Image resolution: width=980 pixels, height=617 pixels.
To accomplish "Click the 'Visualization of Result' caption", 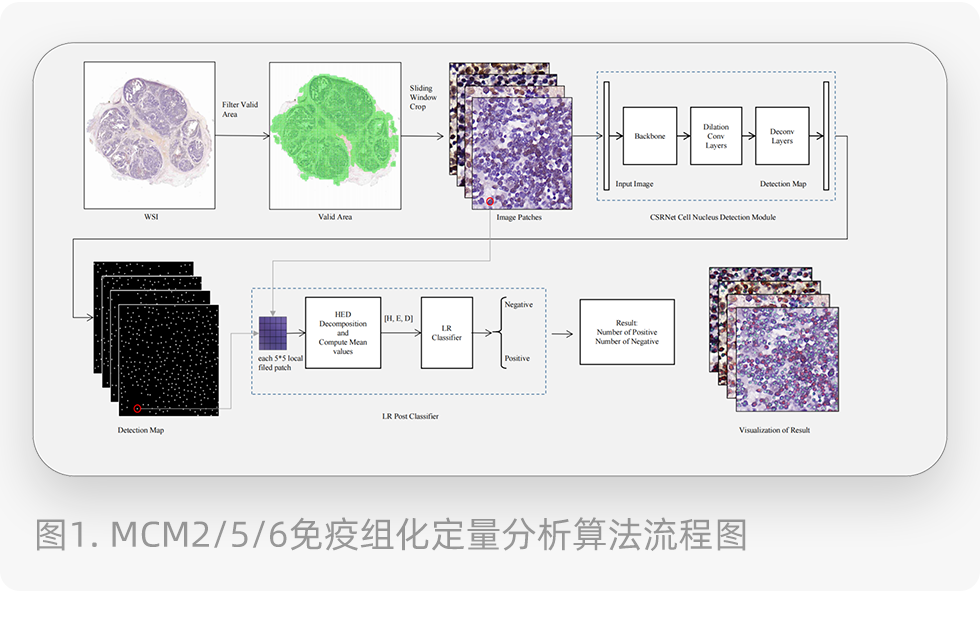I will (x=774, y=430).
